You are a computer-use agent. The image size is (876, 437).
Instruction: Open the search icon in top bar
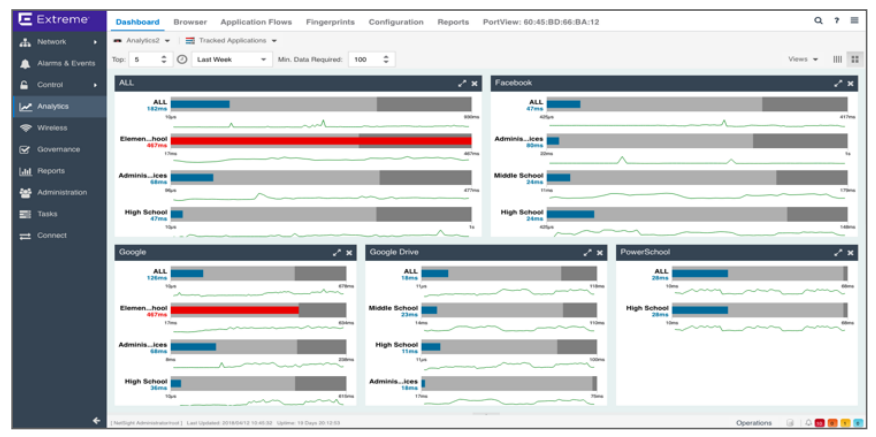click(818, 21)
